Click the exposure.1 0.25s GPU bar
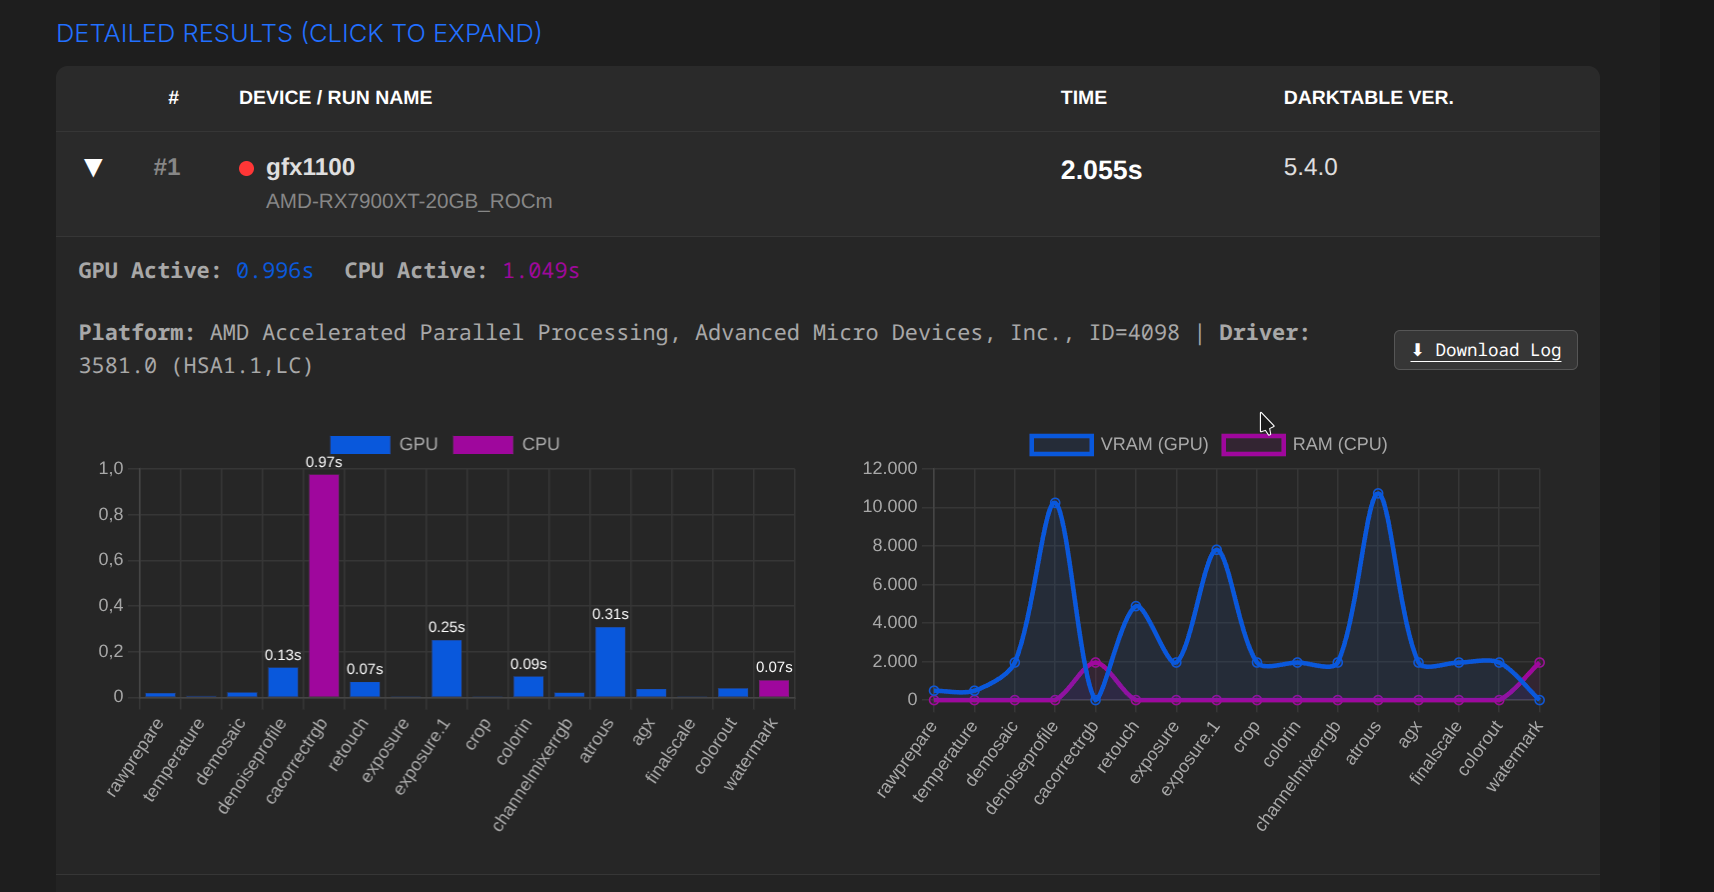1714x892 pixels. pos(446,668)
